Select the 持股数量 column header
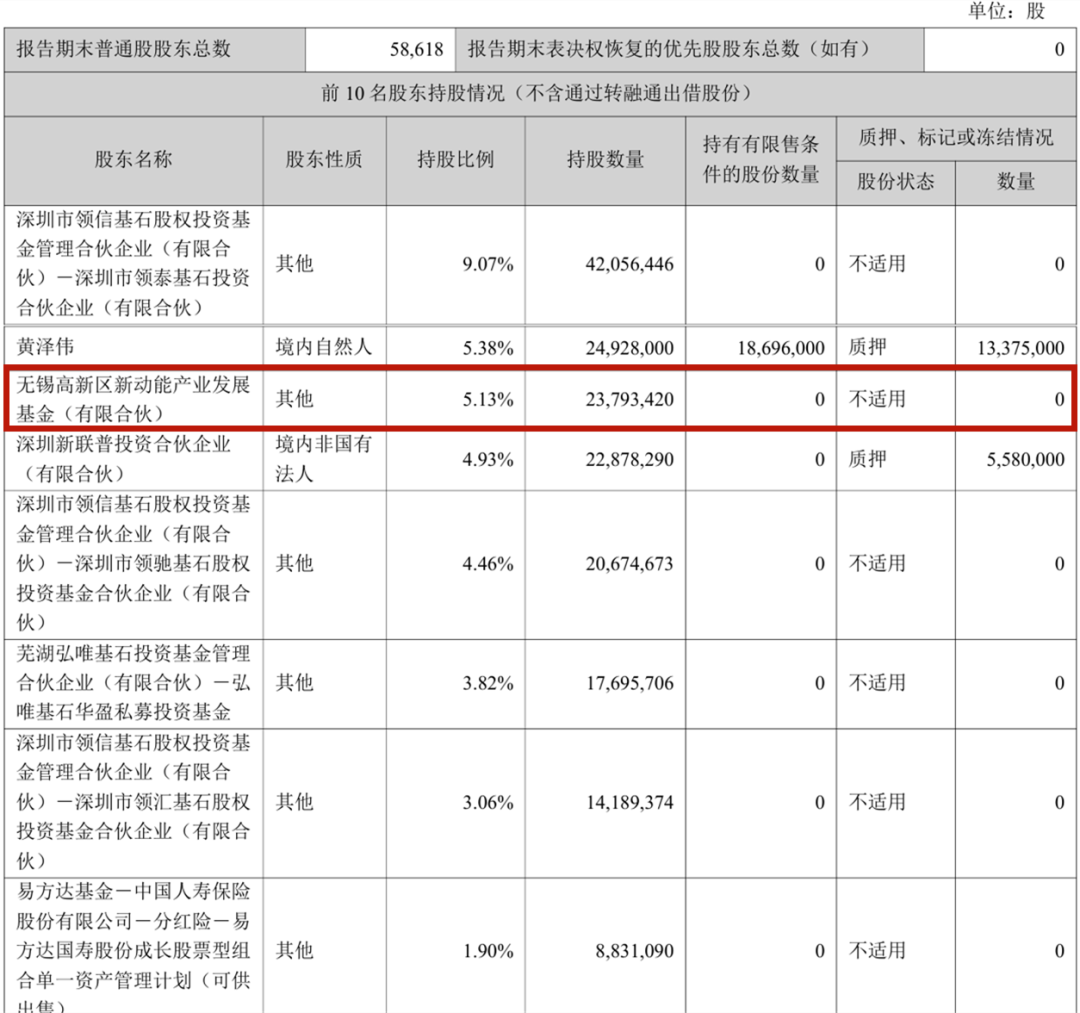The width and height of the screenshot is (1080, 1013). (x=605, y=160)
